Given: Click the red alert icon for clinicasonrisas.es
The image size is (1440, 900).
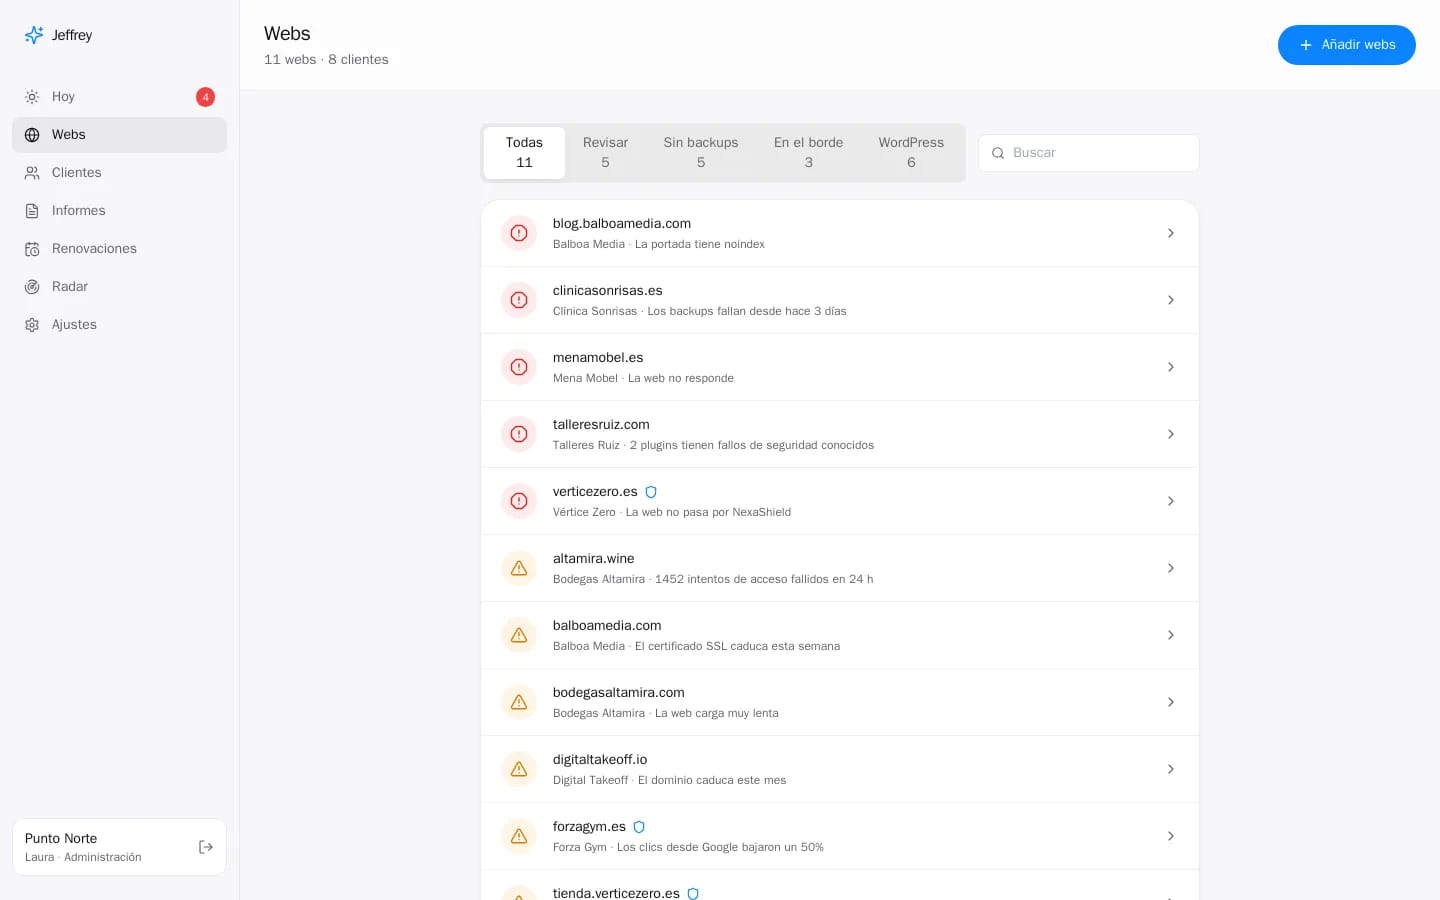Looking at the screenshot, I should pos(519,300).
